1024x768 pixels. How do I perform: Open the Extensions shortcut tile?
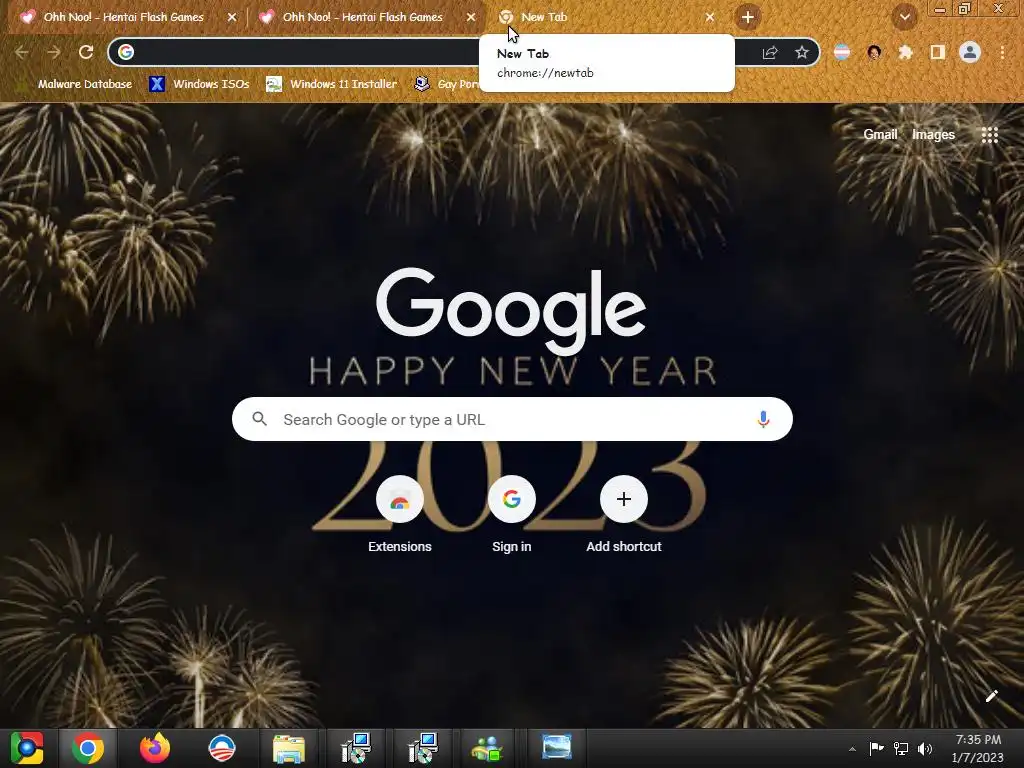click(400, 515)
